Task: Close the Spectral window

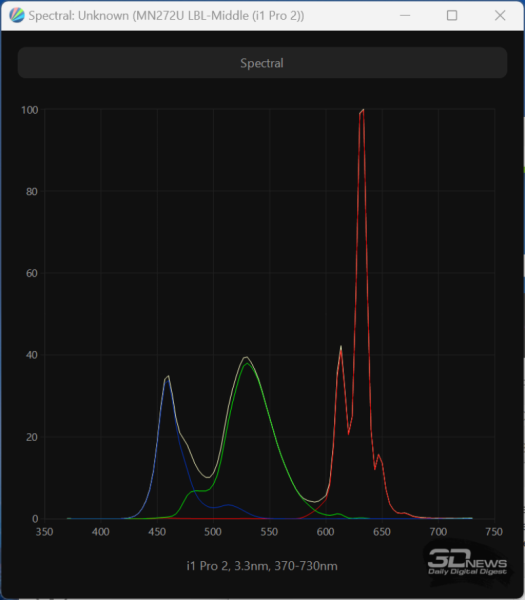Action: click(500, 16)
